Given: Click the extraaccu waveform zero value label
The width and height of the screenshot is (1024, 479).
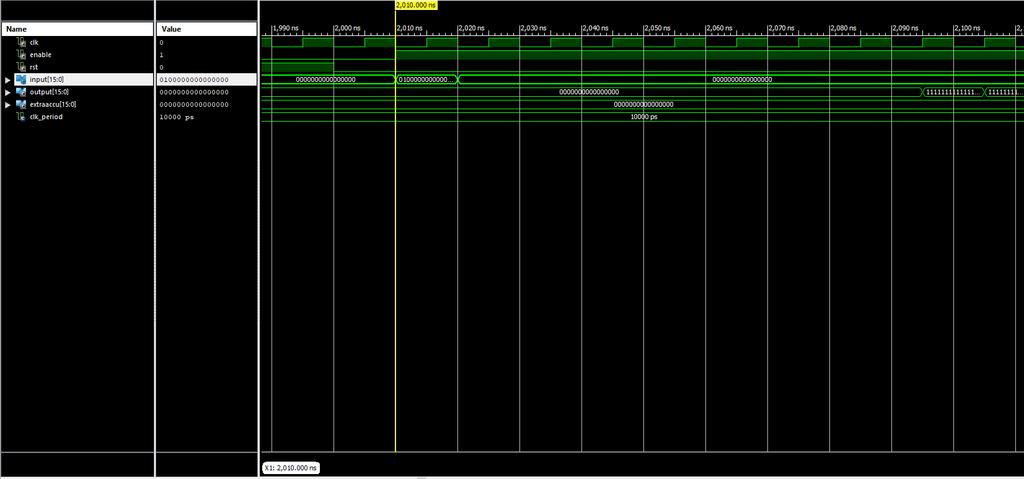Looking at the screenshot, I should [x=643, y=105].
